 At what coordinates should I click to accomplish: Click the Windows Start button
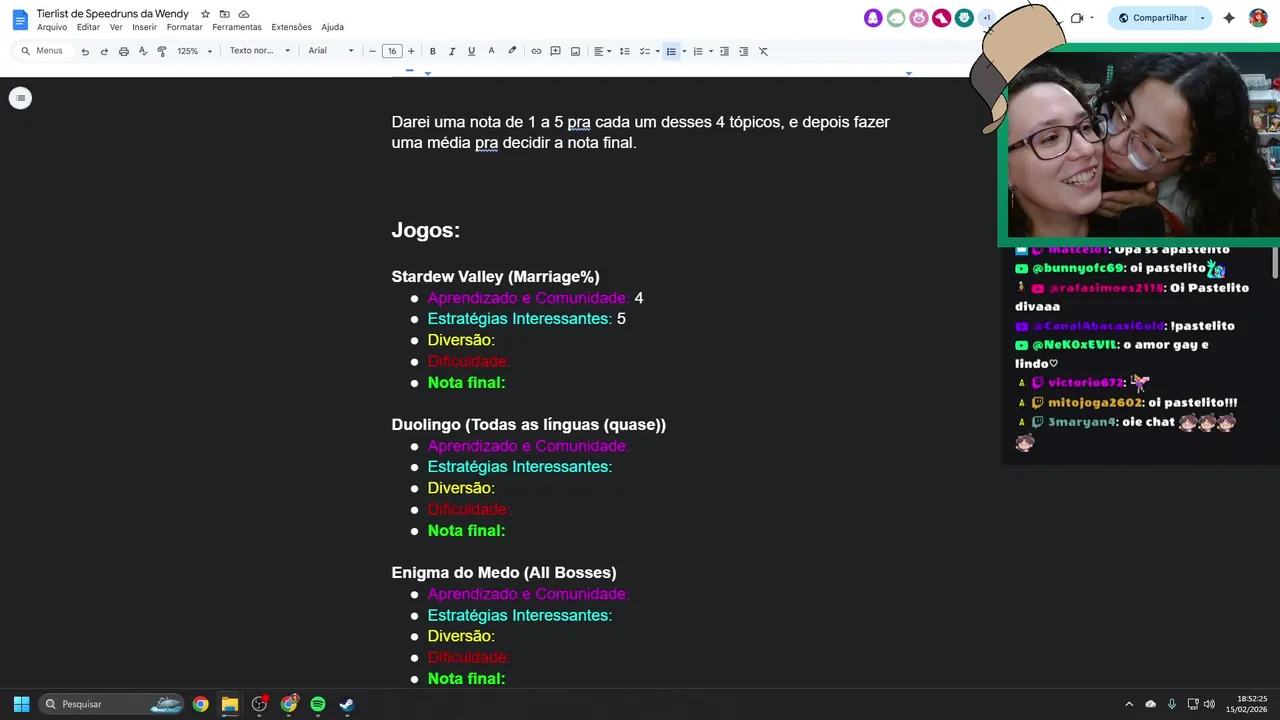pyautogui.click(x=21, y=704)
